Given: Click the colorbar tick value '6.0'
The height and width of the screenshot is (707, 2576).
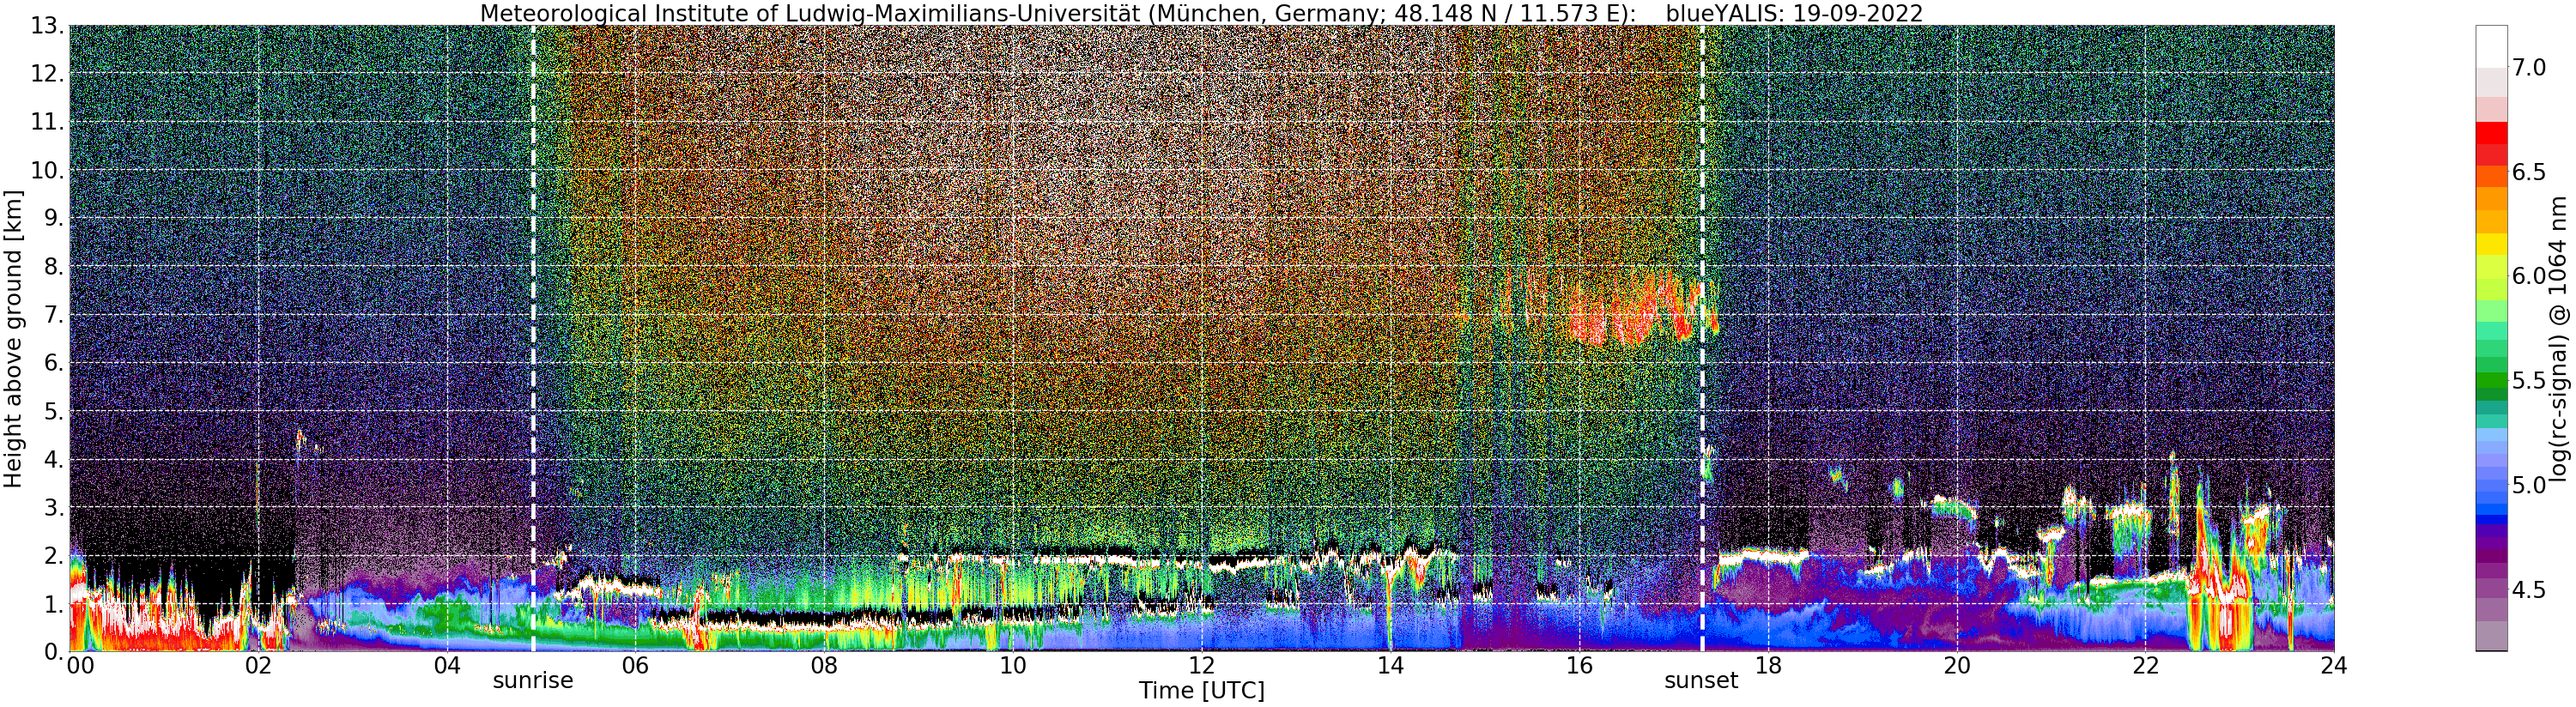Looking at the screenshot, I should click(2529, 277).
